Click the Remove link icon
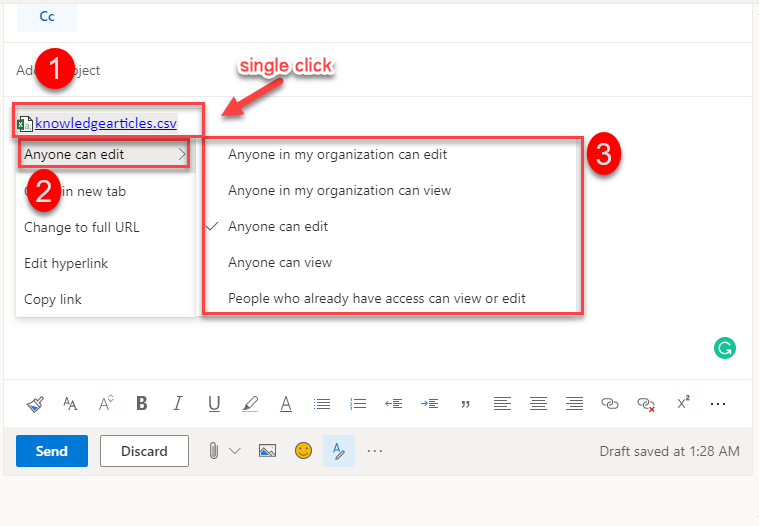 click(646, 404)
